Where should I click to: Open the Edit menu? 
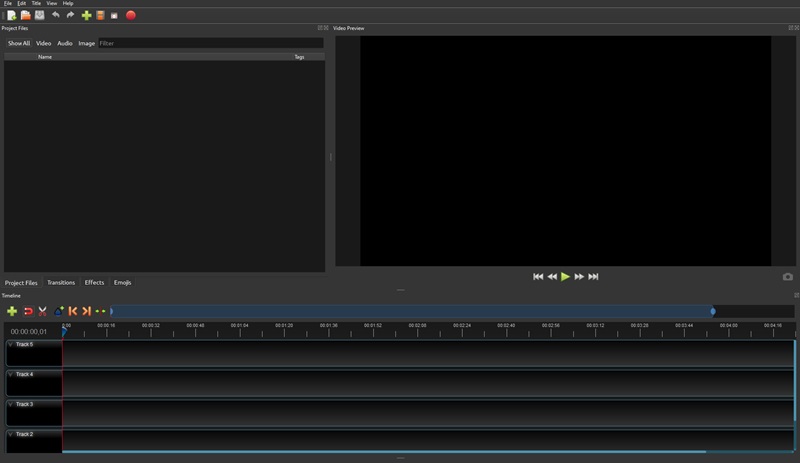pos(21,3)
